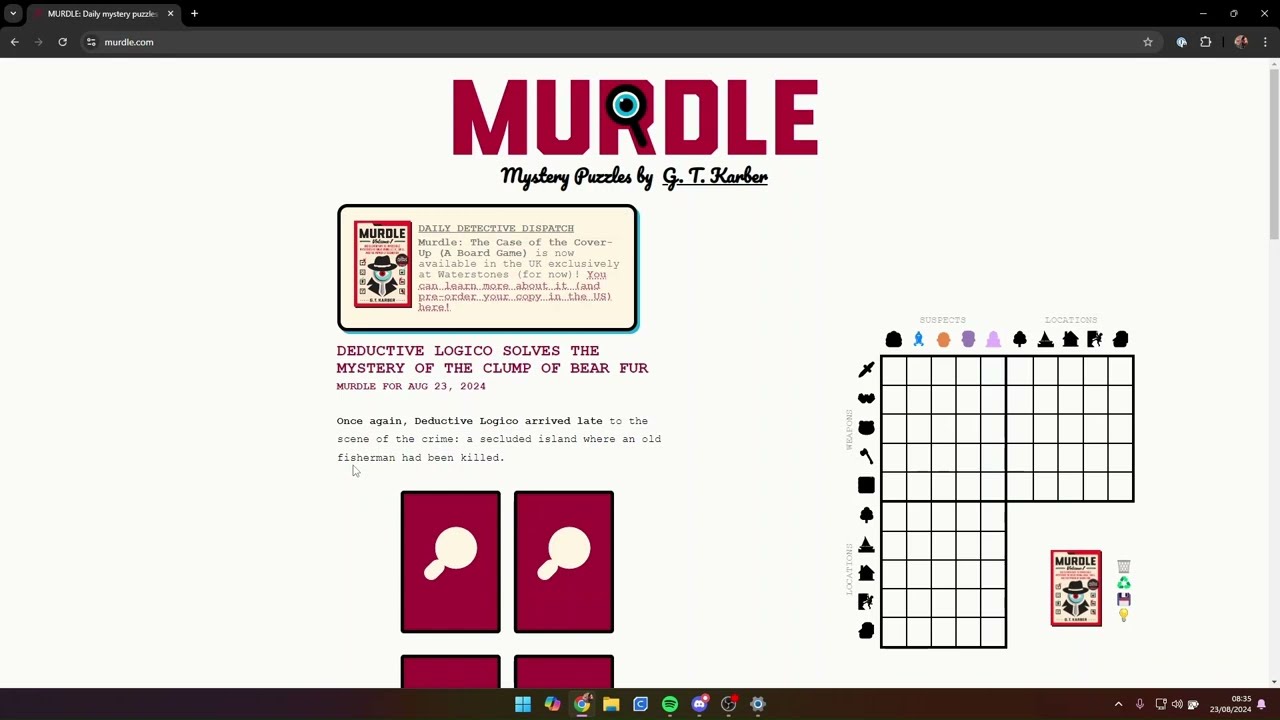
Task: Open the Murdle book cover in the dispatch box
Action: click(x=382, y=264)
